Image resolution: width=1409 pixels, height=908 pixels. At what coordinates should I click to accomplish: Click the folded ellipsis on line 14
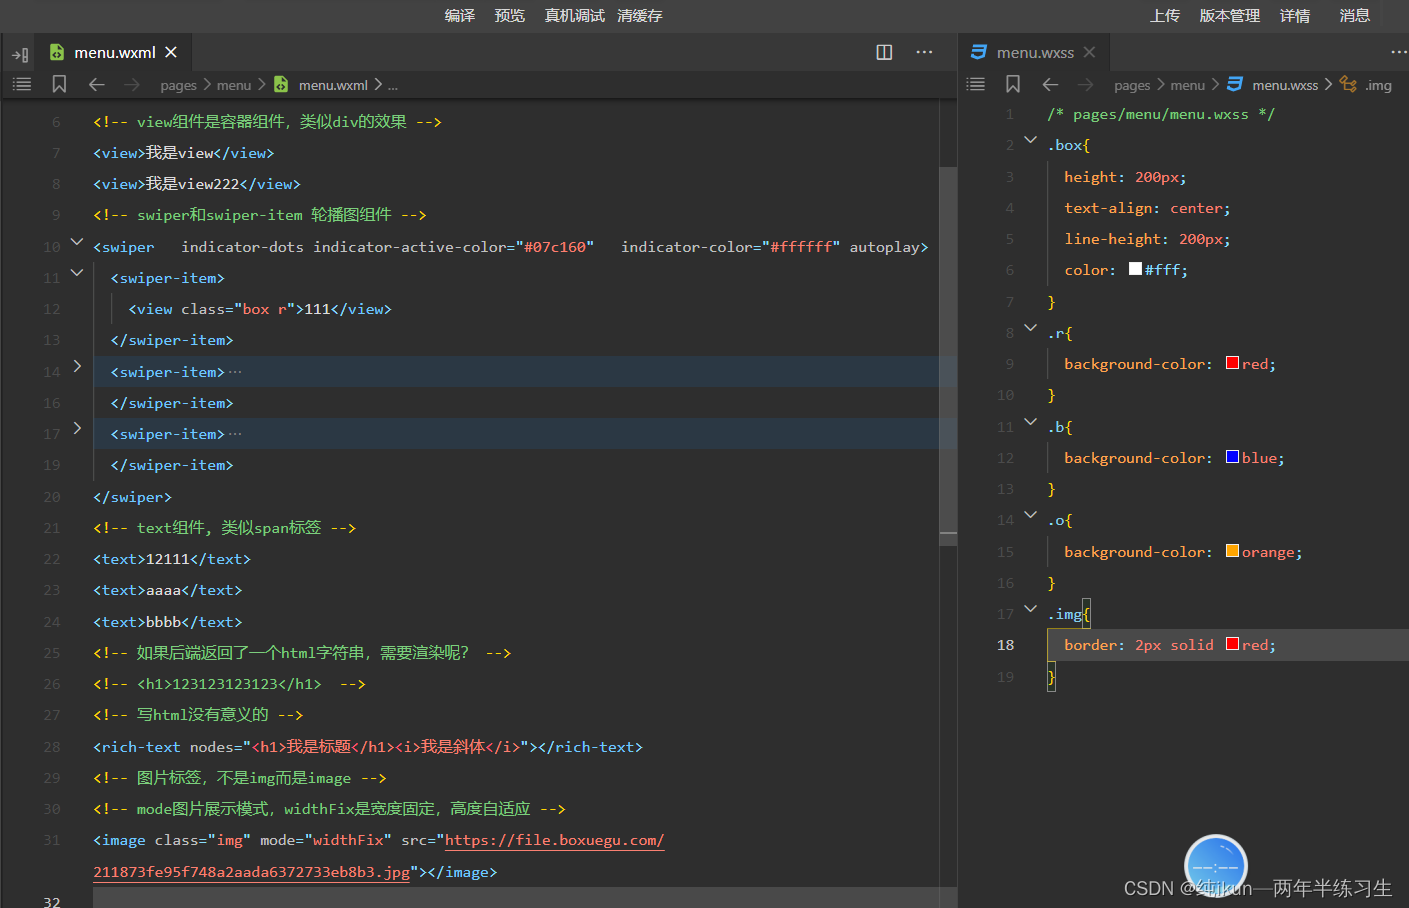235,372
